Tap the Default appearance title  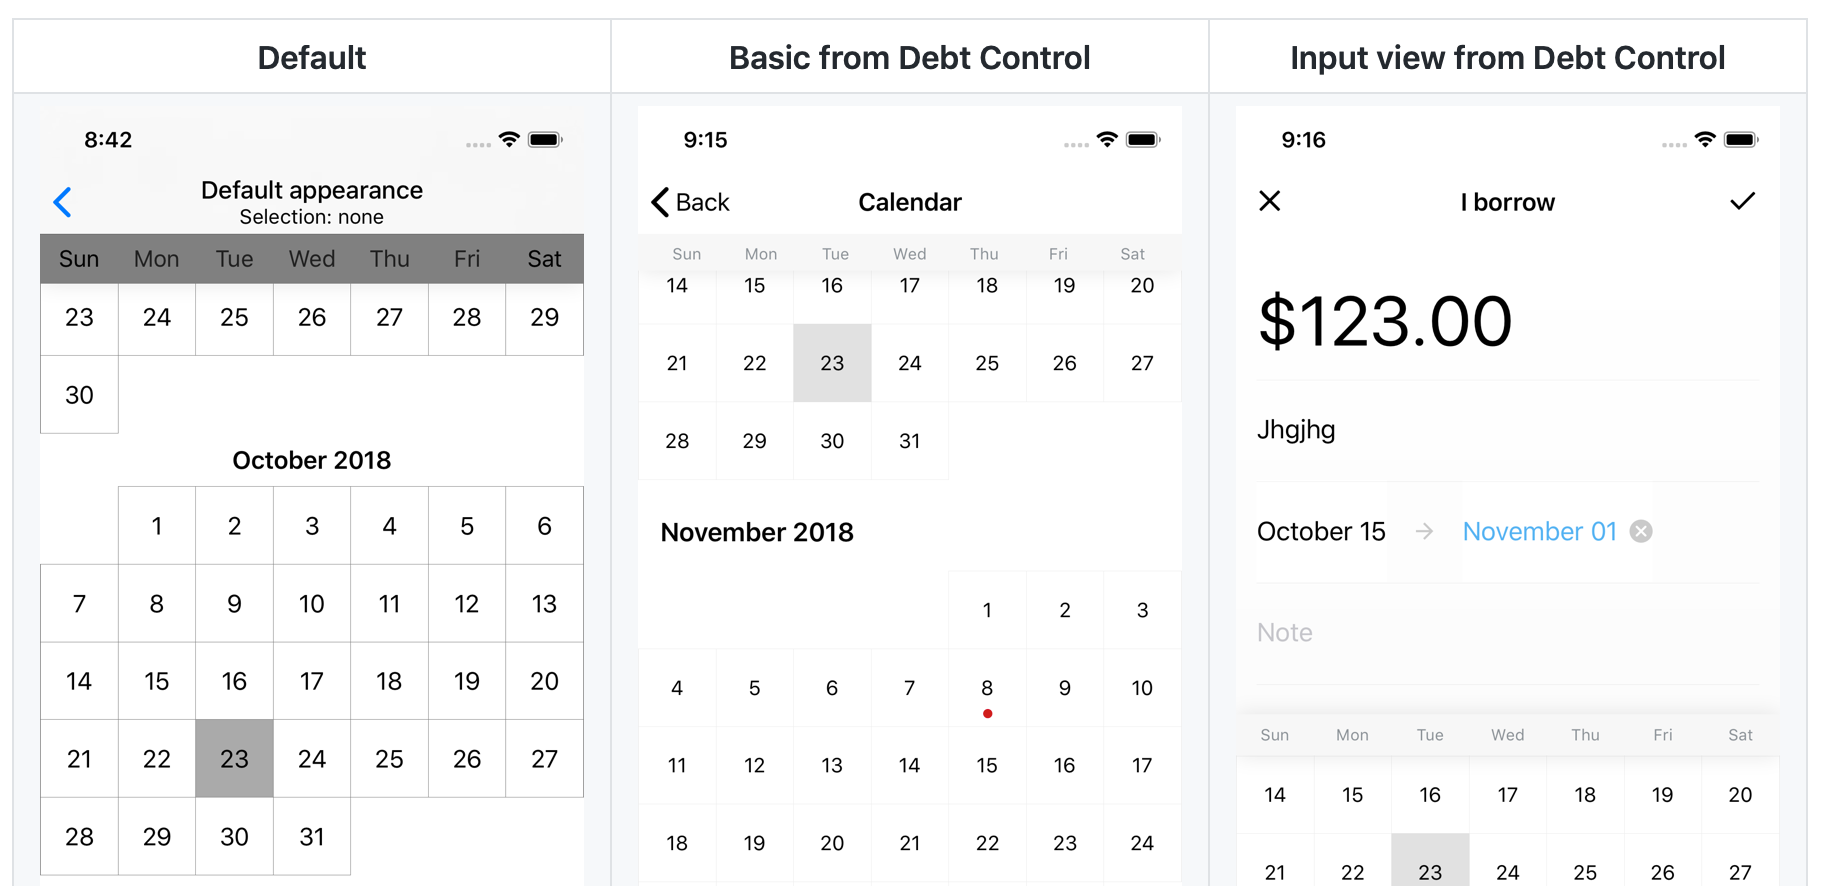pos(311,190)
